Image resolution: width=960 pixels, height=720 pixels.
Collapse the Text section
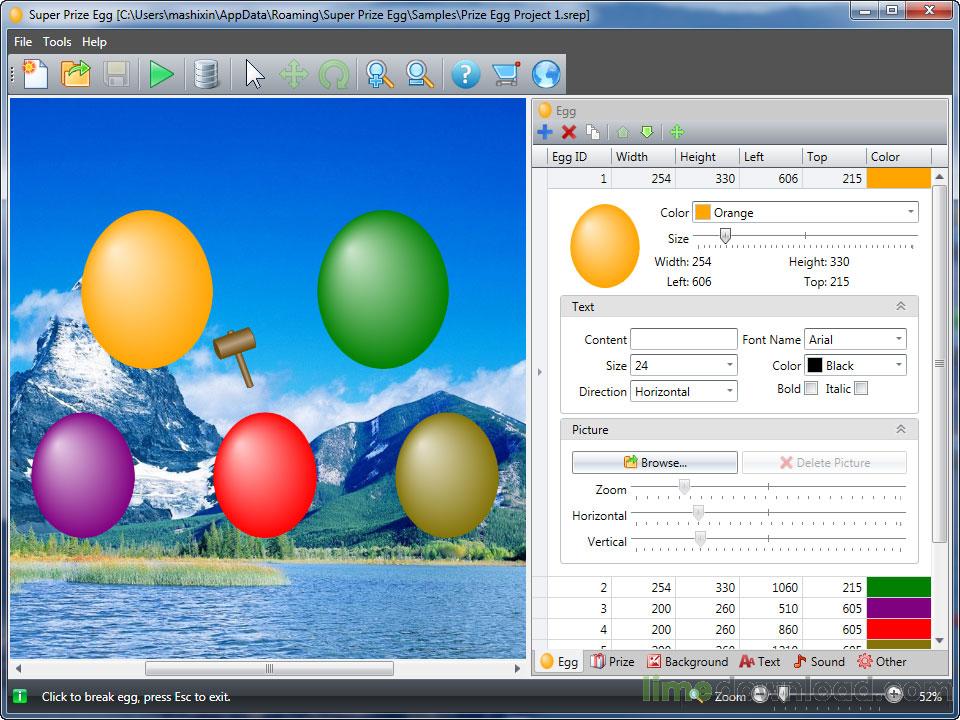click(900, 307)
